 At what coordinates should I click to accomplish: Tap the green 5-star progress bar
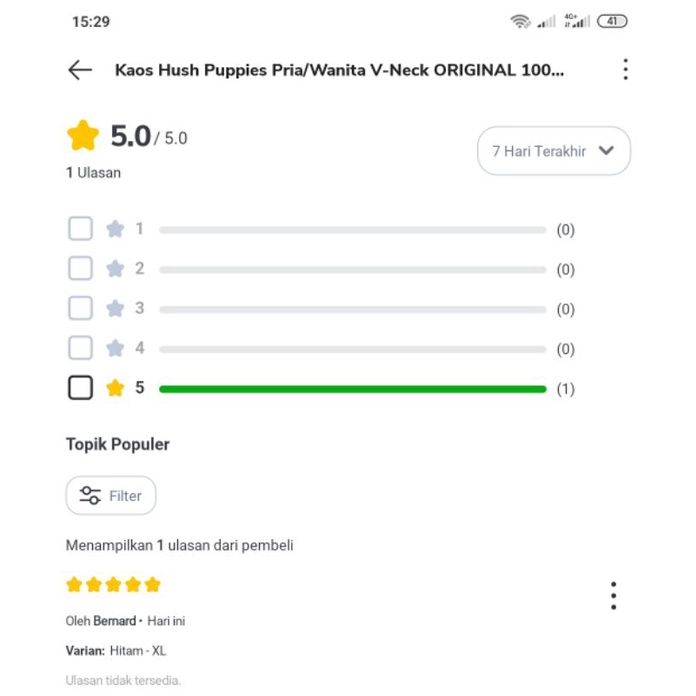[x=352, y=389]
